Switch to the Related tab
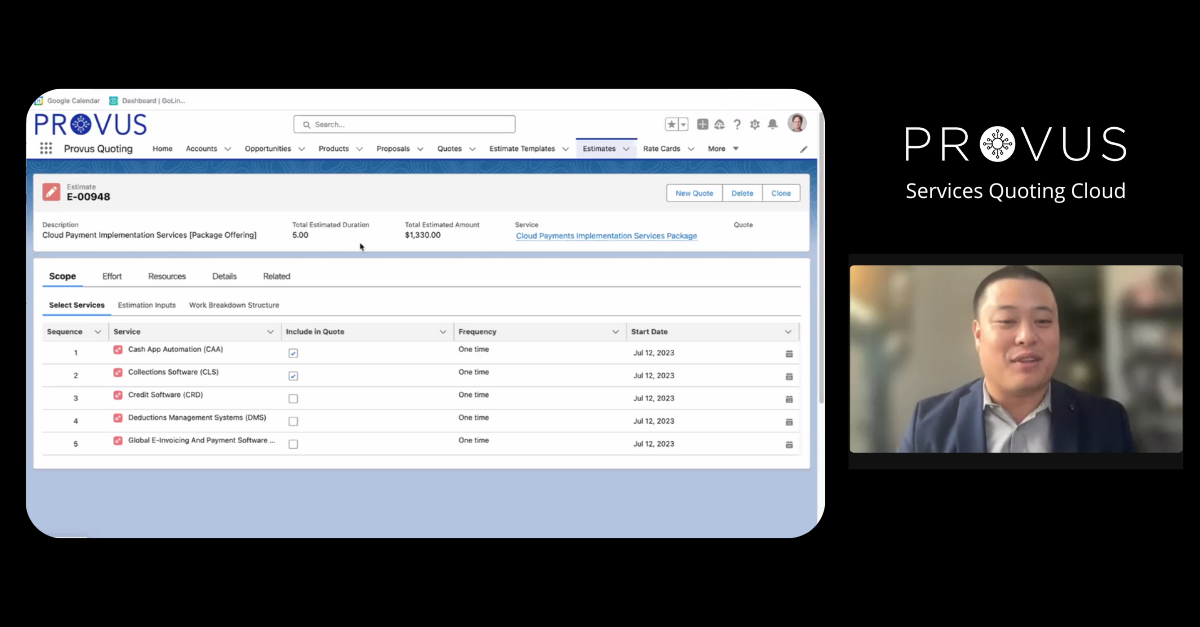The height and width of the screenshot is (627, 1200). coord(277,276)
